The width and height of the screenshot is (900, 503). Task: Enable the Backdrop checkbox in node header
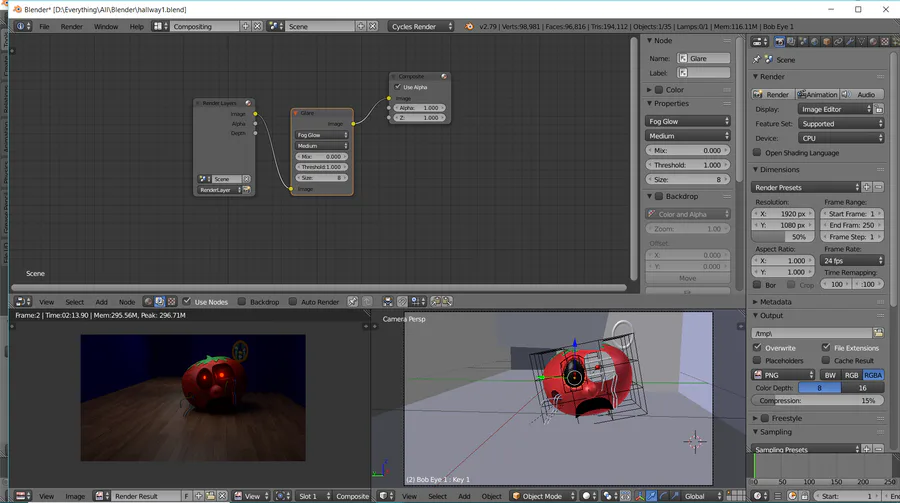241,301
